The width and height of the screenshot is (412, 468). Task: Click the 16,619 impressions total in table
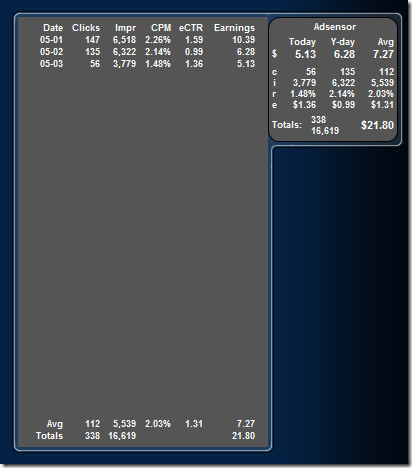click(x=122, y=436)
